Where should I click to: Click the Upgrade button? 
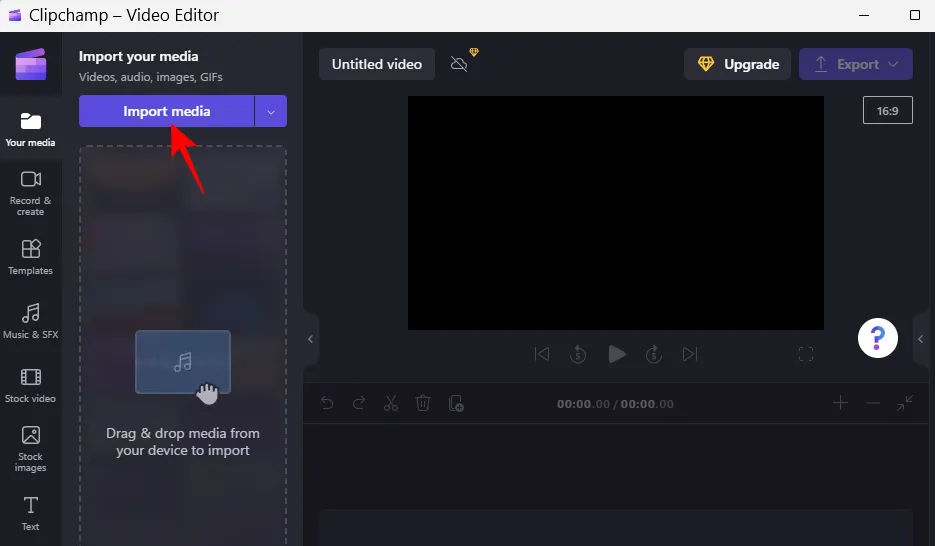[738, 64]
